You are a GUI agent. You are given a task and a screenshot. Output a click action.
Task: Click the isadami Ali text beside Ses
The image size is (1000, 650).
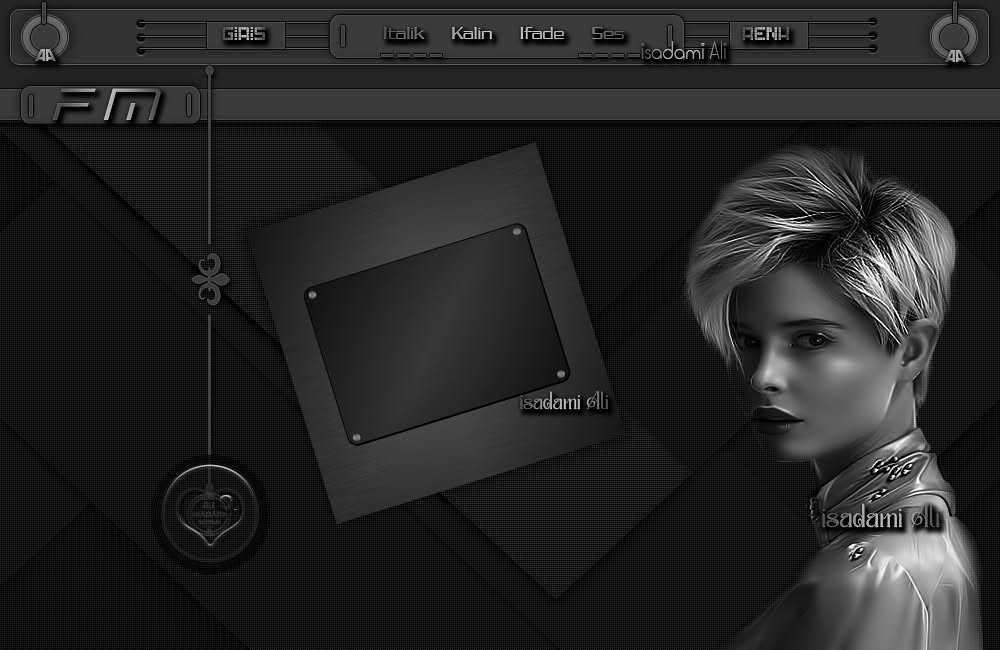[683, 52]
